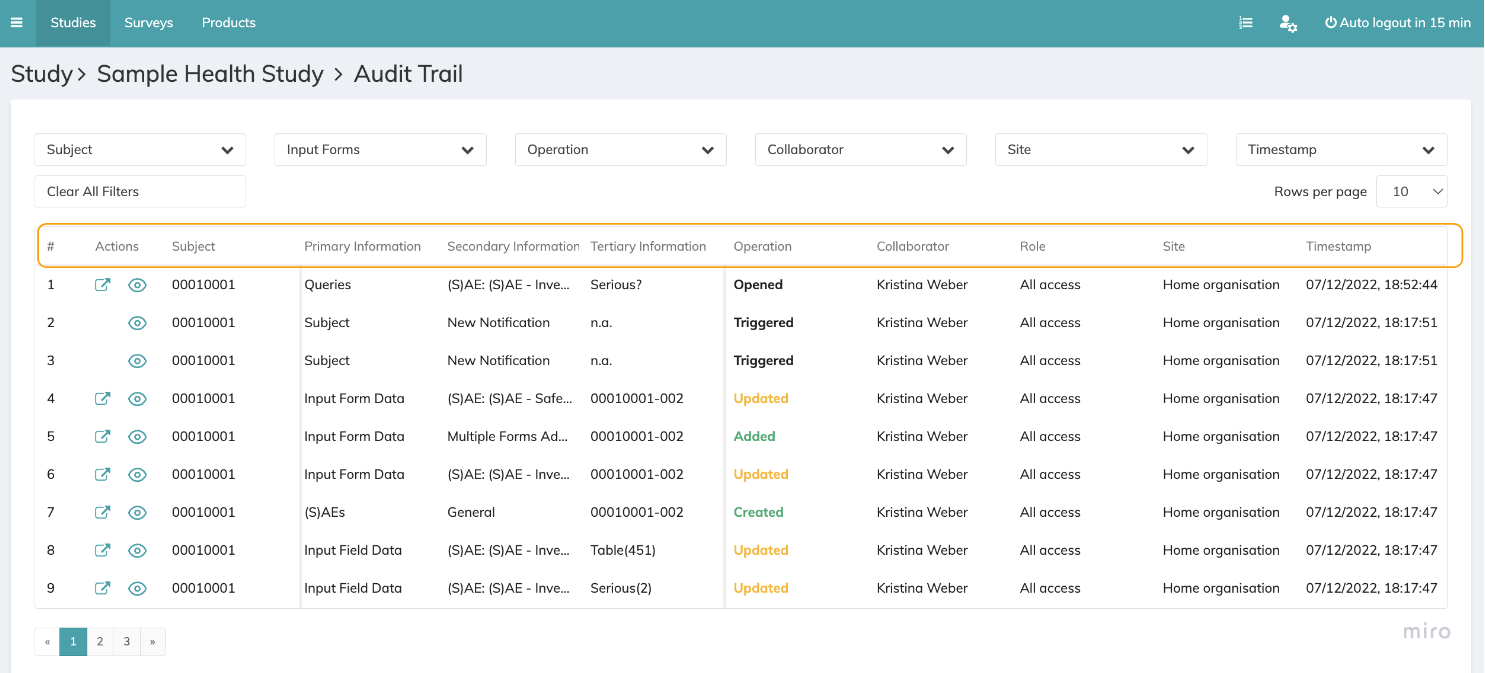The image size is (1485, 673).
Task: View details eye icon for row 5
Action: tap(138, 437)
